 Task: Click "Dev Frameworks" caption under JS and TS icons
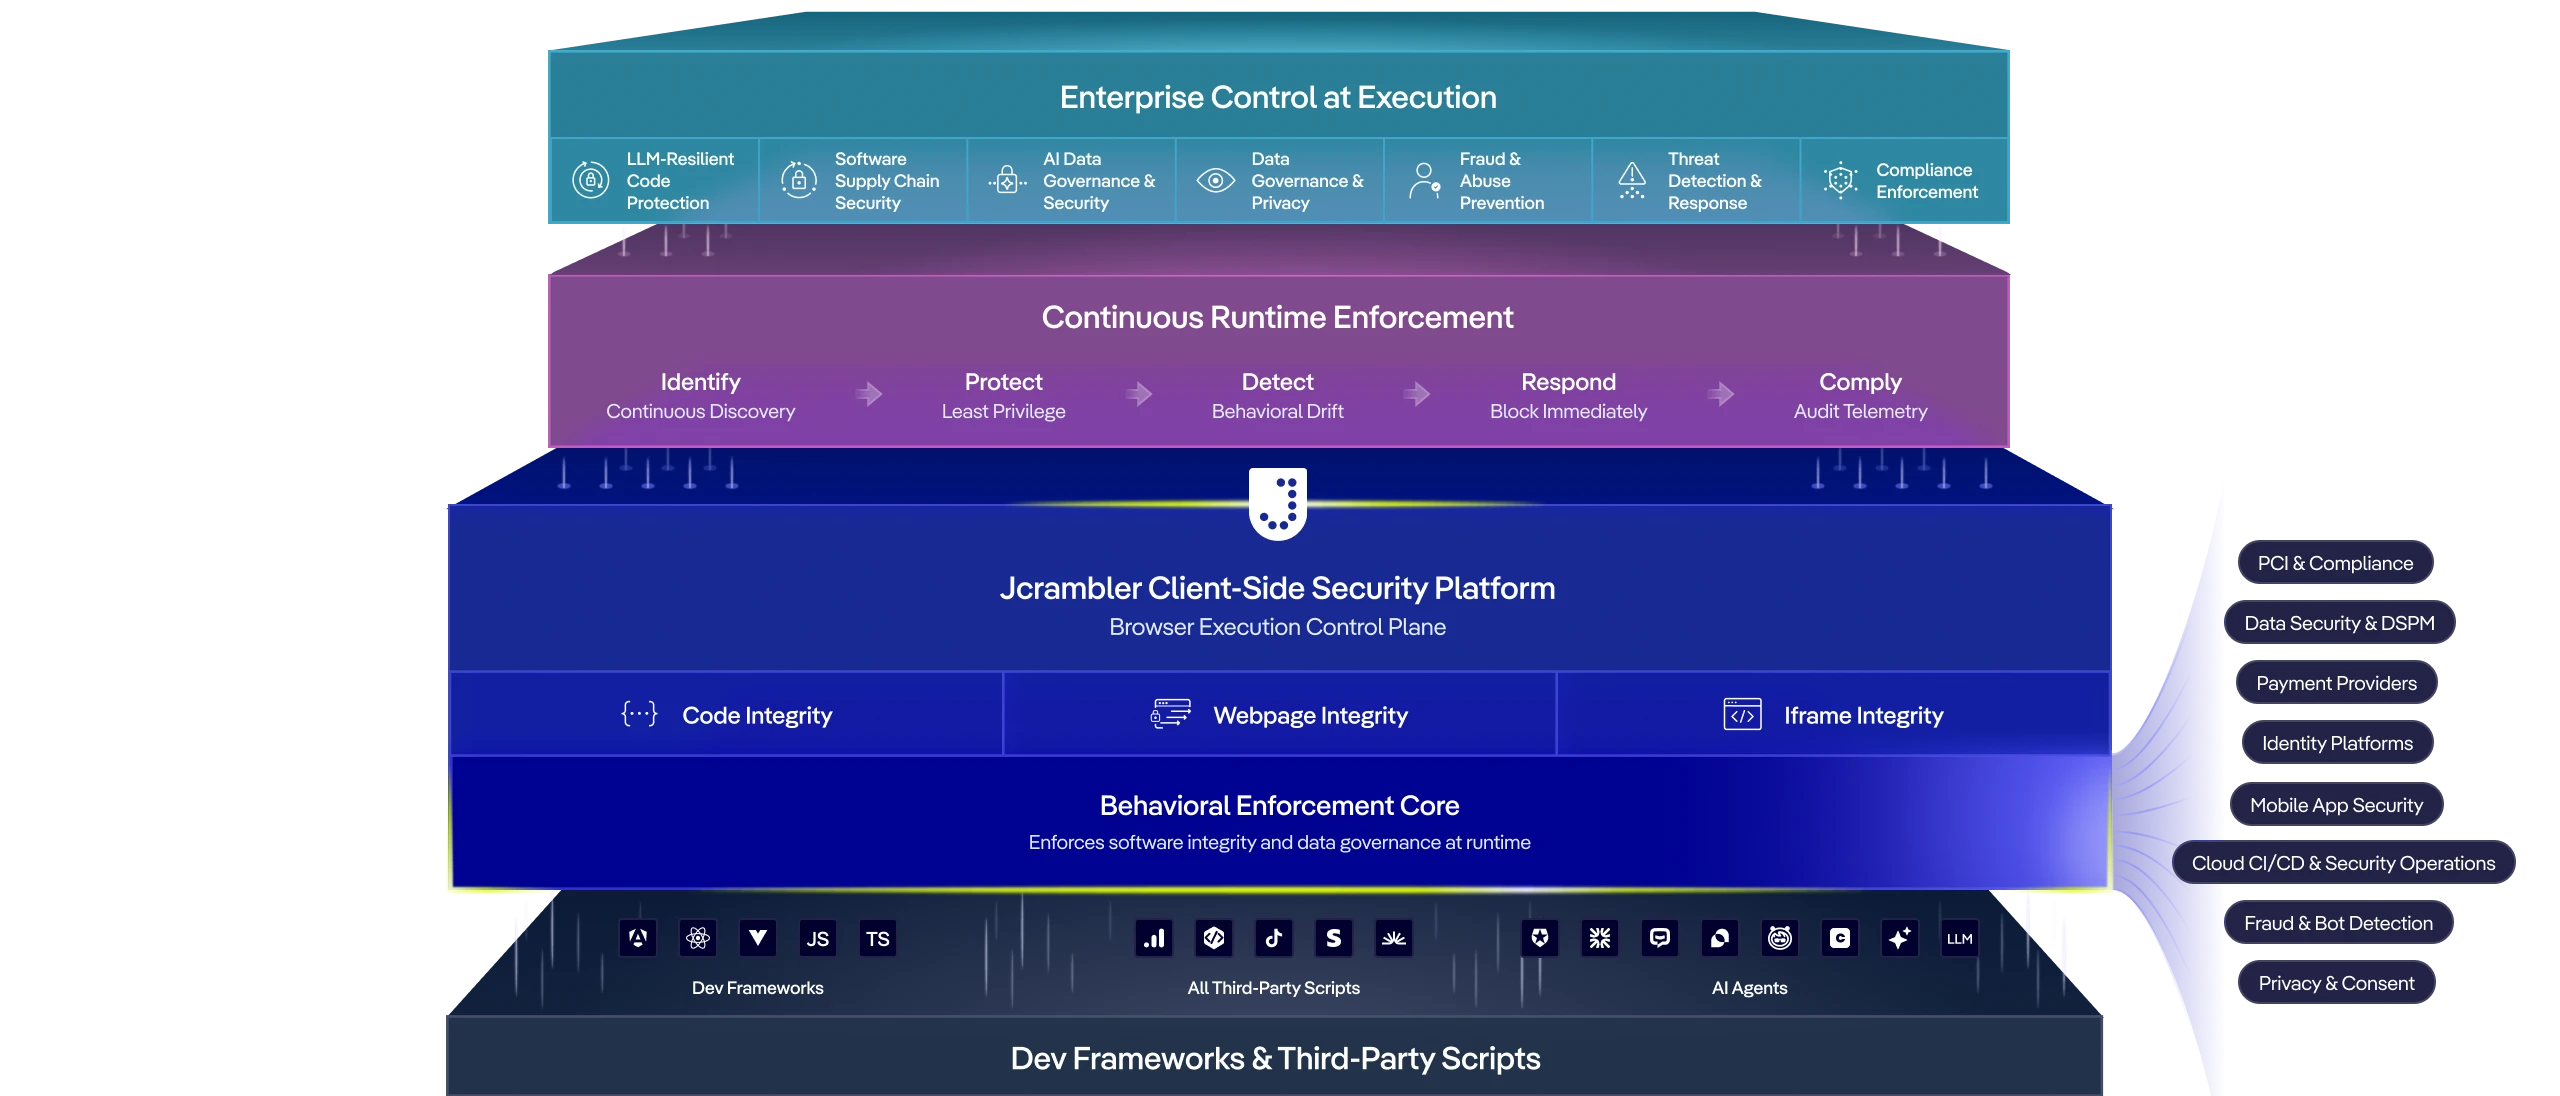tap(757, 988)
